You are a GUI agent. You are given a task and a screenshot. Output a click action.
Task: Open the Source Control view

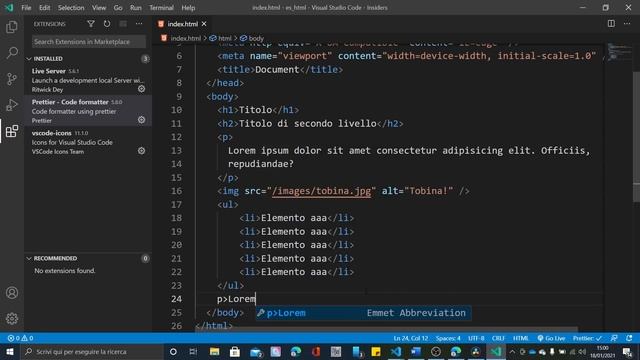(12, 79)
